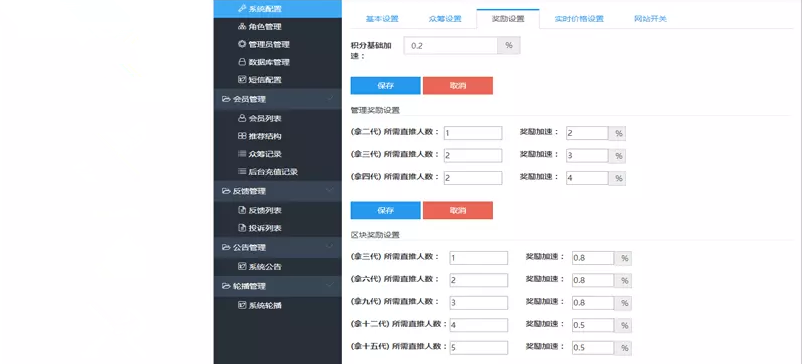The height and width of the screenshot is (364, 804).
Task: Open 会员列表 via its user icon
Action: tap(243, 118)
